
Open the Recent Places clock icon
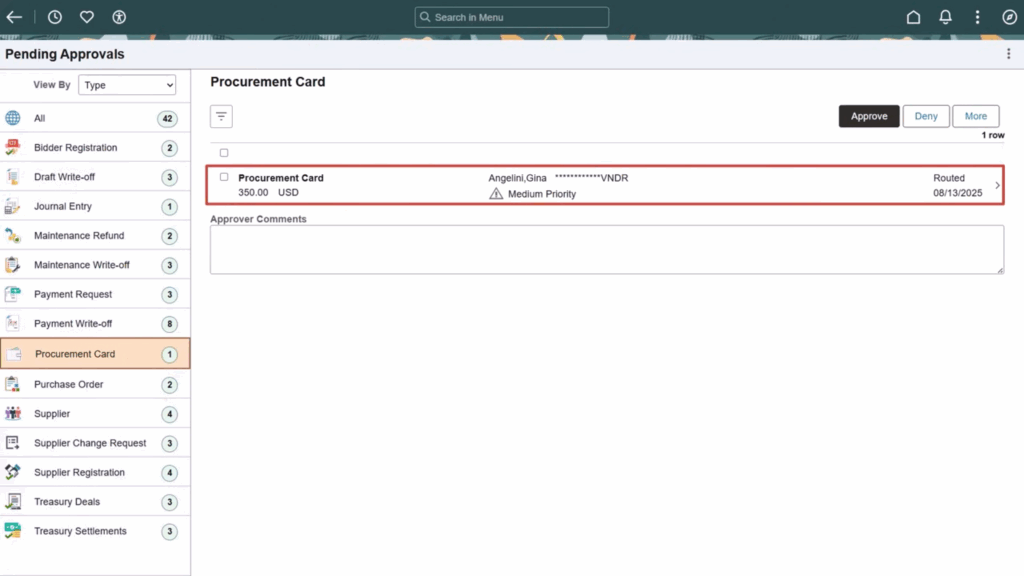(55, 16)
